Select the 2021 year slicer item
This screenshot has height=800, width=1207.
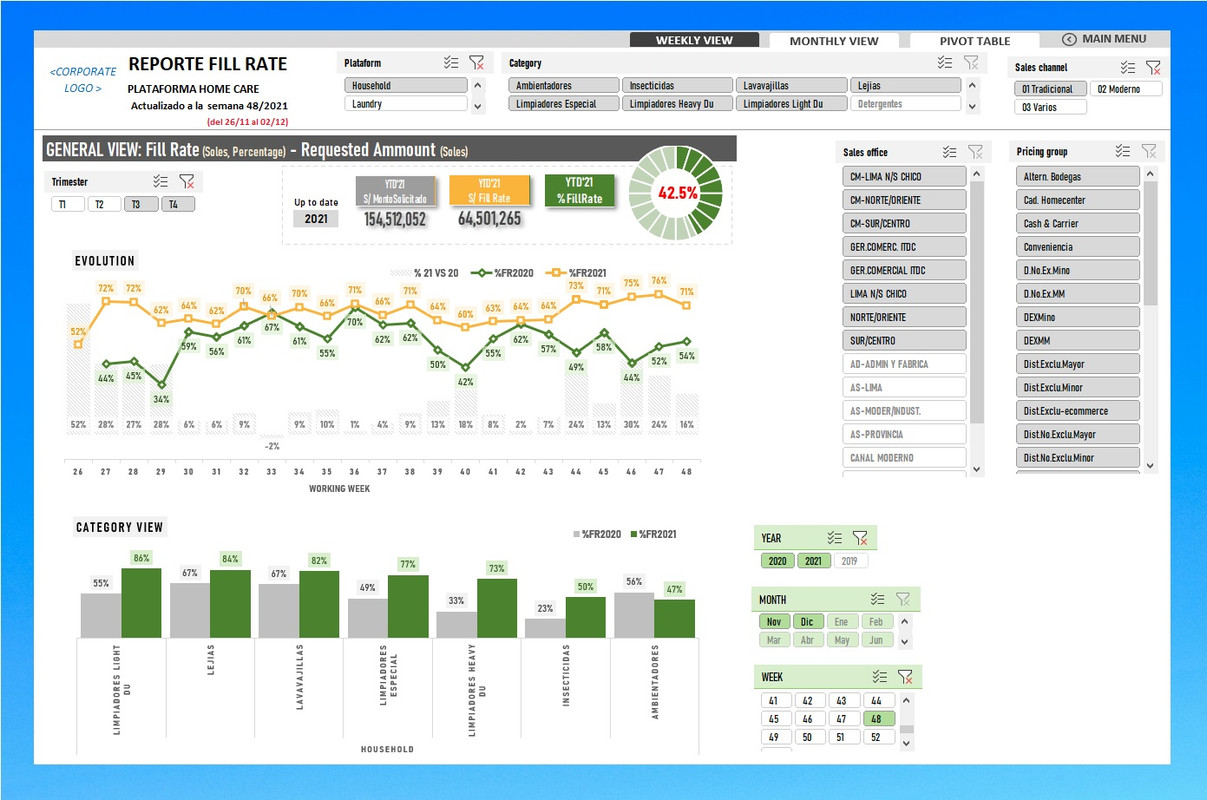[x=813, y=561]
